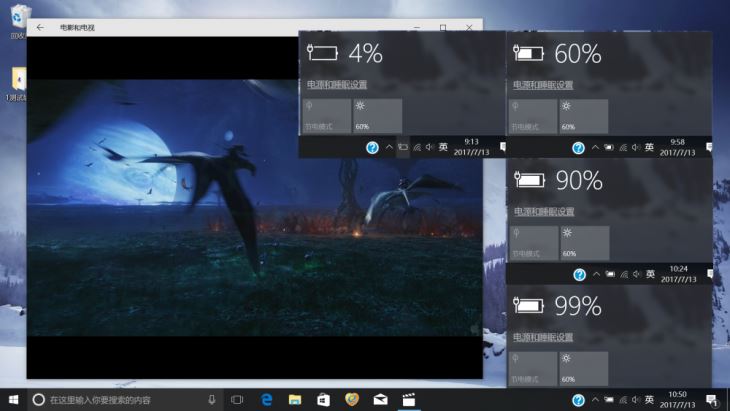
Task: Toggle battery saver tile in the 60% panel
Action: click(533, 116)
